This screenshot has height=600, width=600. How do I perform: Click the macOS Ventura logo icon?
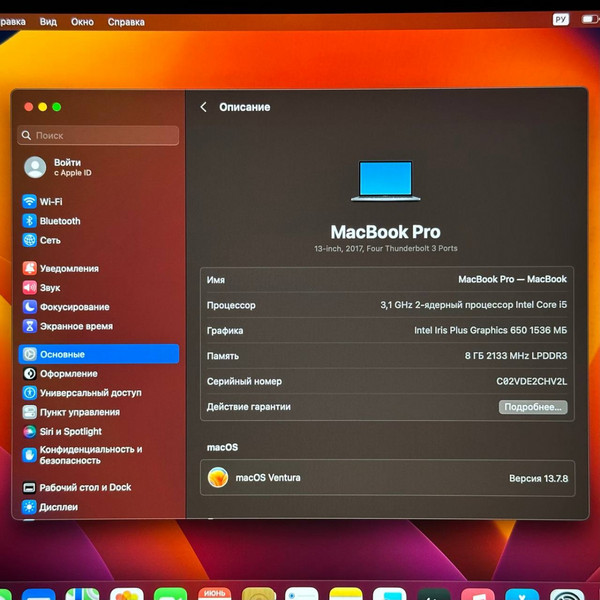(x=218, y=478)
